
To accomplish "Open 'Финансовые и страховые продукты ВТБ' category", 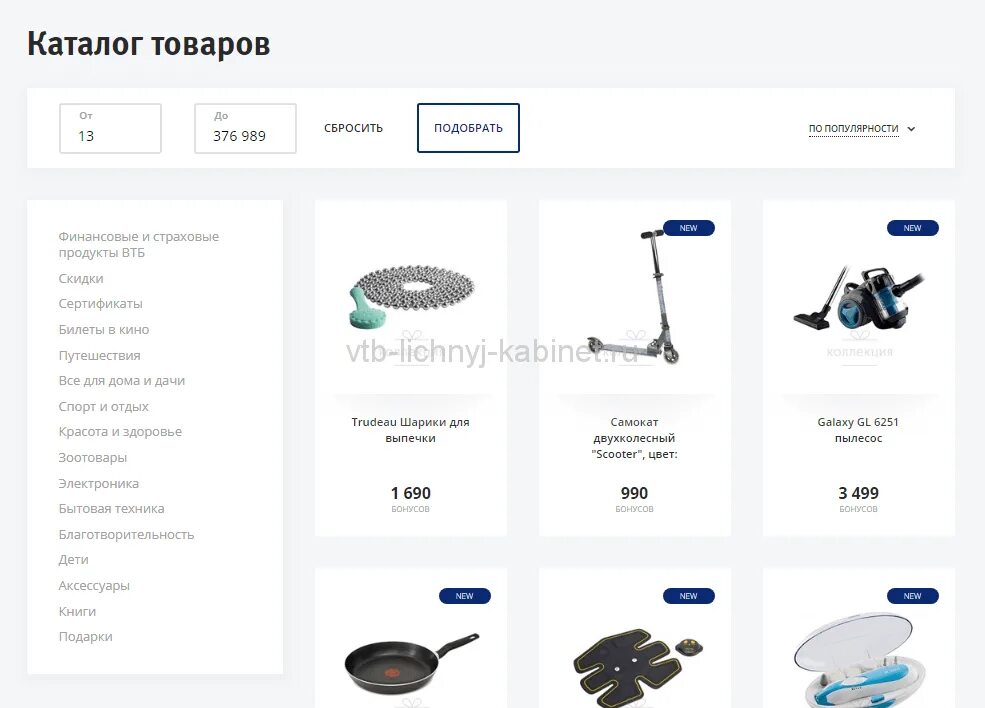I will [139, 244].
